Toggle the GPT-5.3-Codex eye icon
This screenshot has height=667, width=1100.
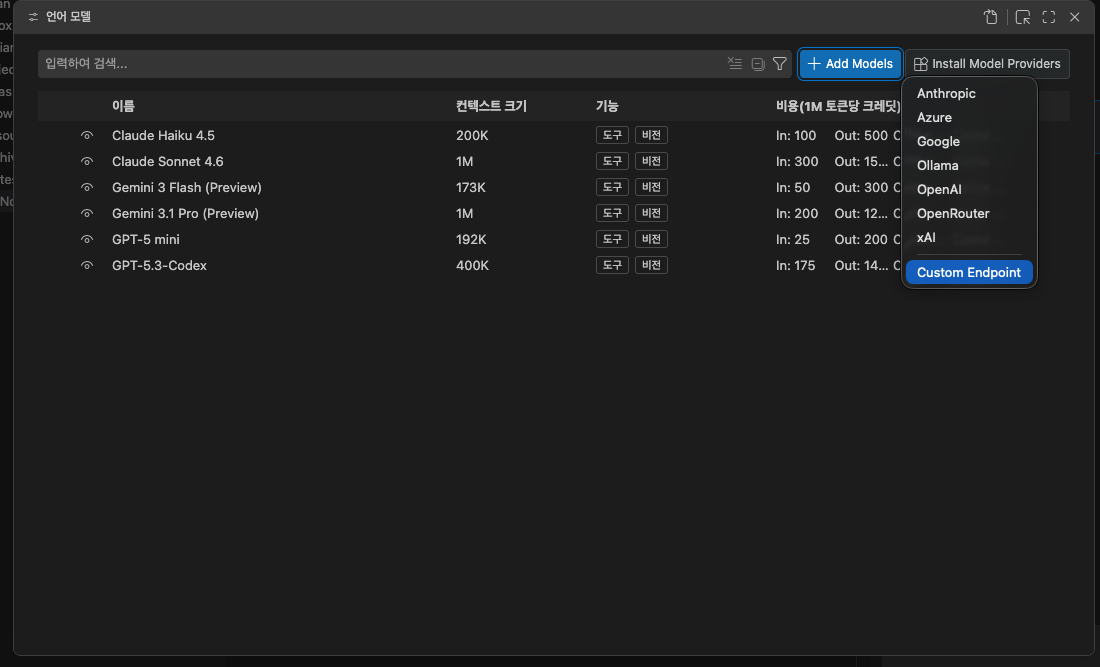coord(87,265)
